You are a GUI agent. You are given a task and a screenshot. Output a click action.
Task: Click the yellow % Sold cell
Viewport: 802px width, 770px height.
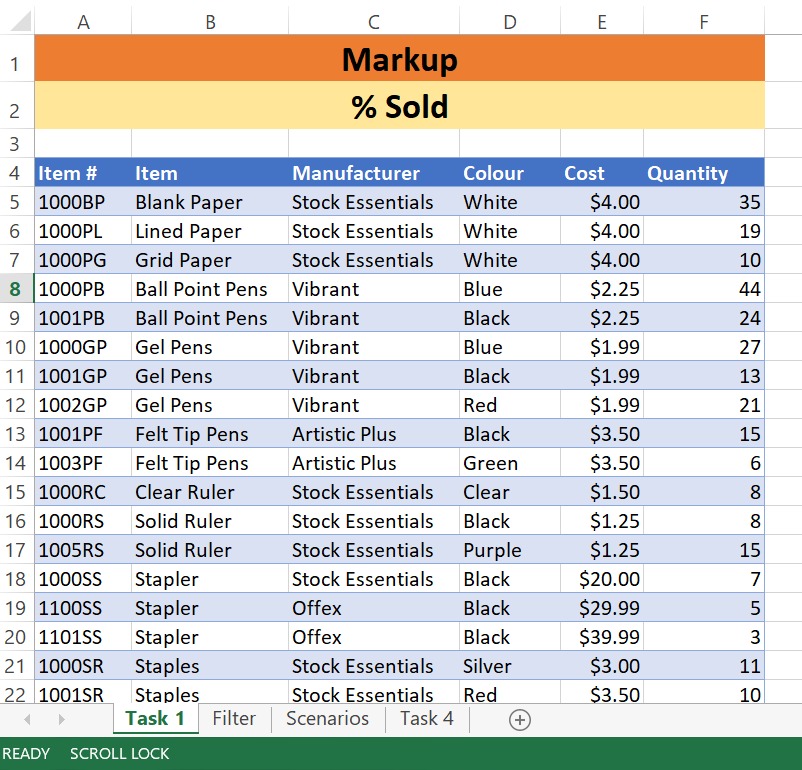(x=399, y=106)
